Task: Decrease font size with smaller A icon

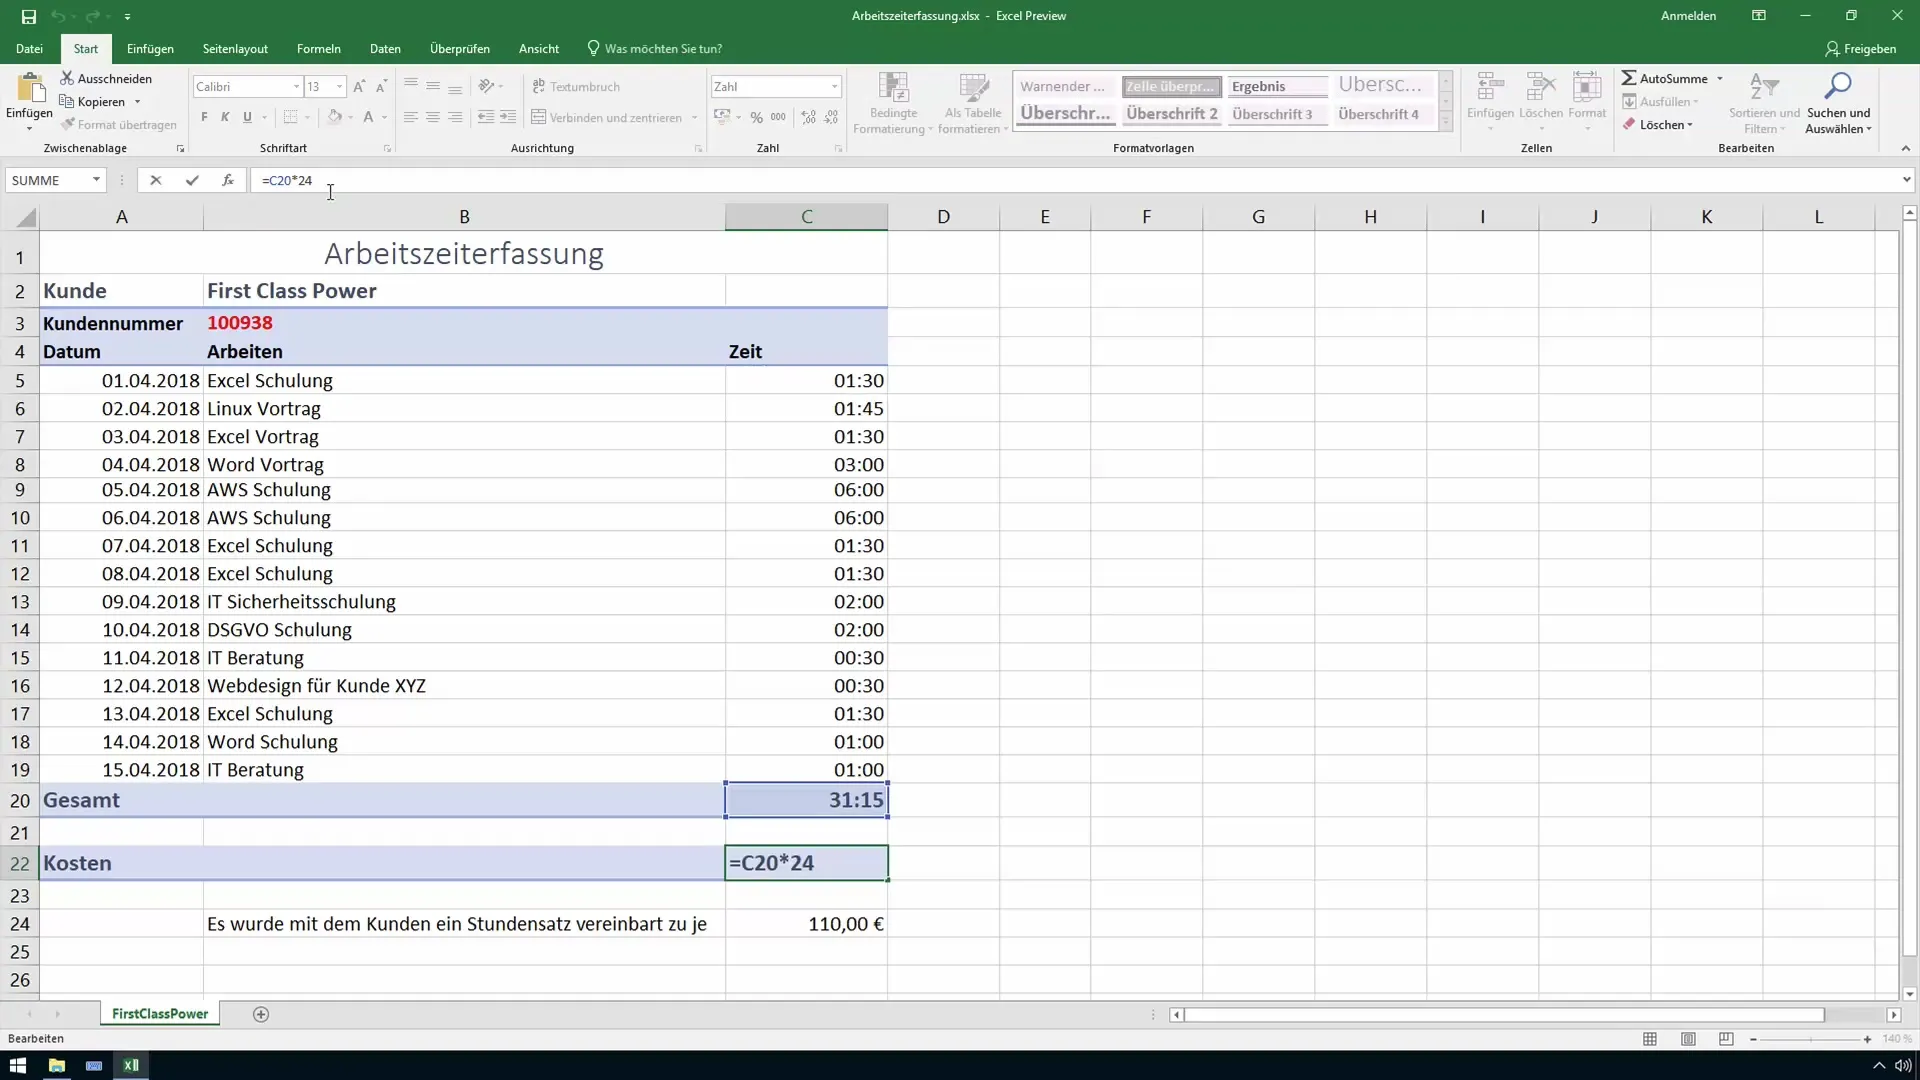Action: coord(381,87)
